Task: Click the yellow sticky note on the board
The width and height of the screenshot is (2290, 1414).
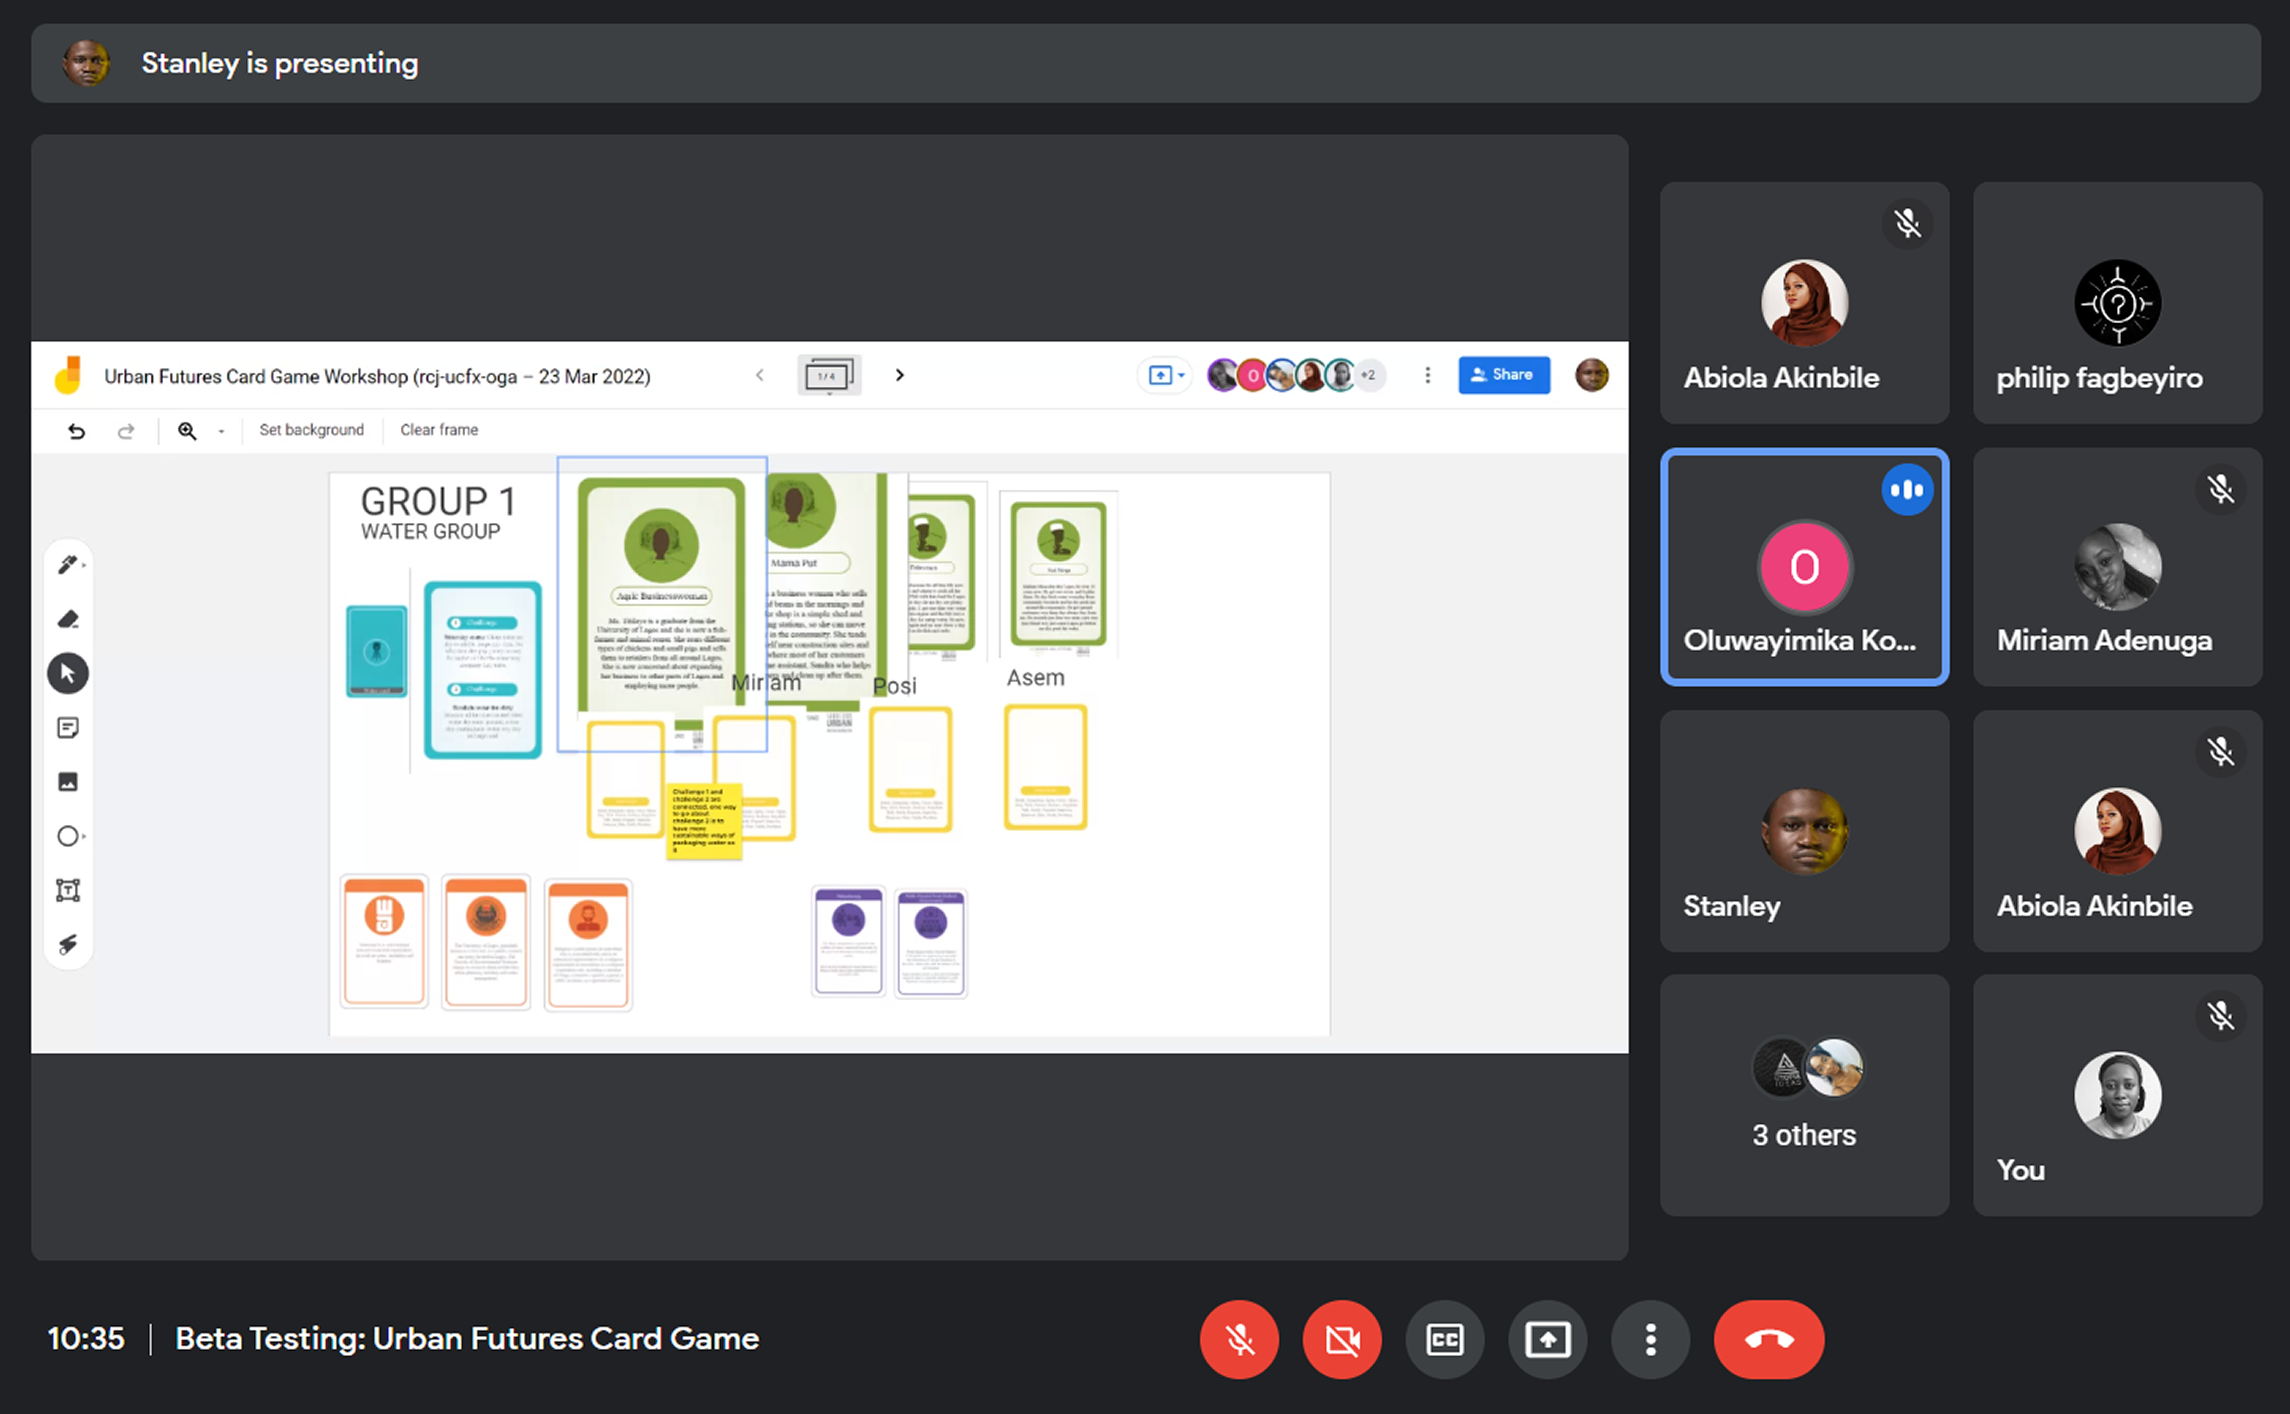Action: (x=704, y=821)
